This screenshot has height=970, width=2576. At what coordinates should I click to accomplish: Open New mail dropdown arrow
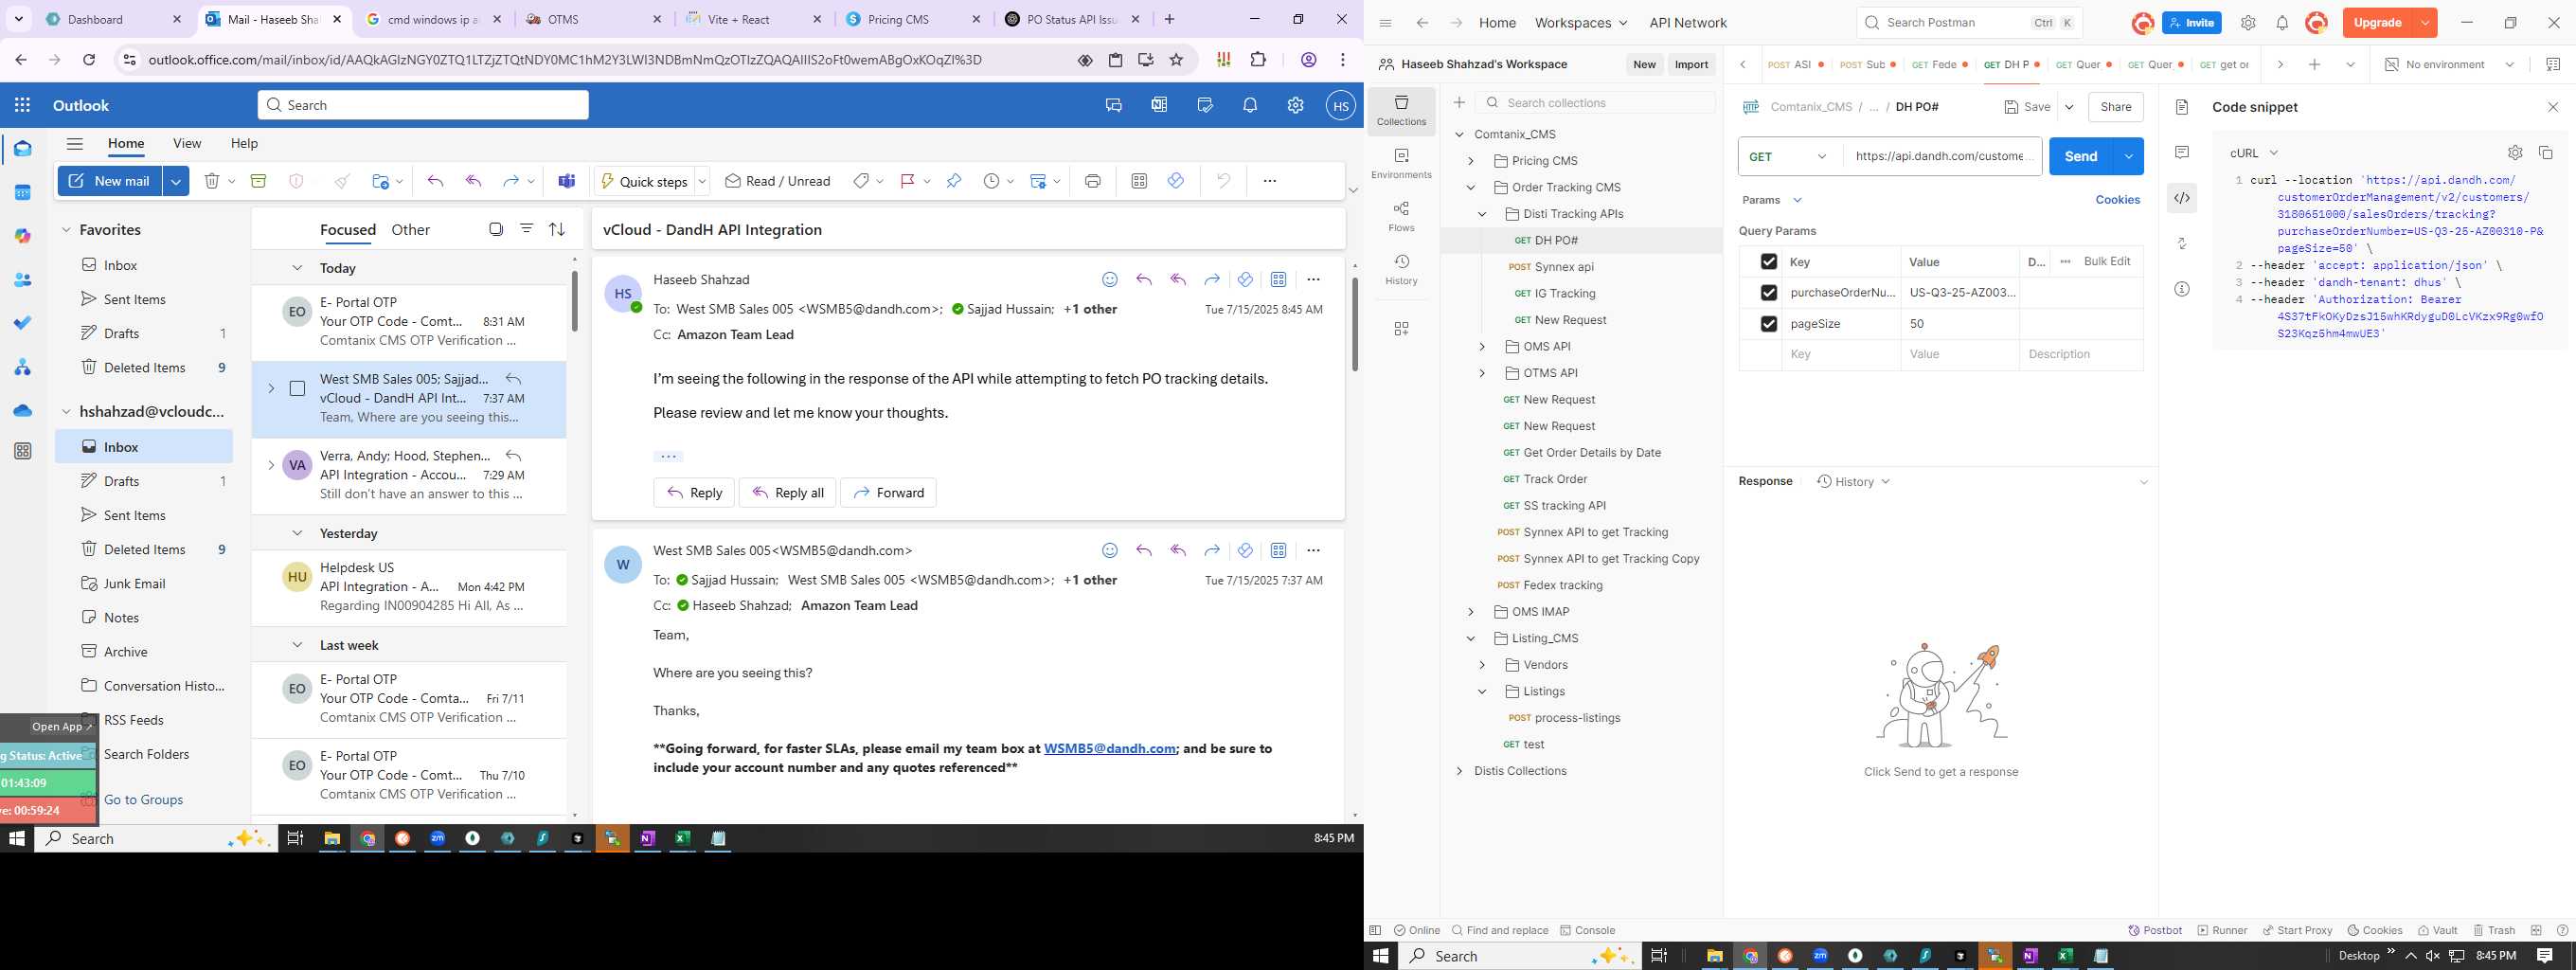(175, 181)
